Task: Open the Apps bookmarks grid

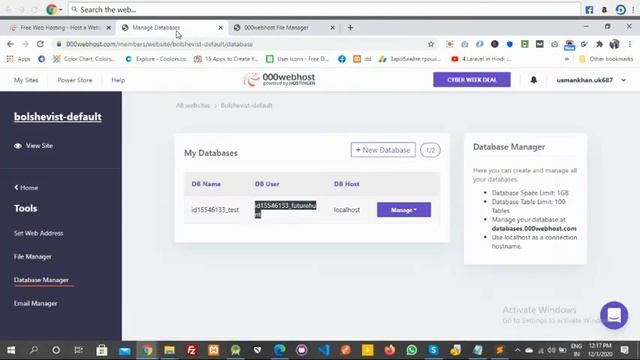Action: click(x=19, y=59)
